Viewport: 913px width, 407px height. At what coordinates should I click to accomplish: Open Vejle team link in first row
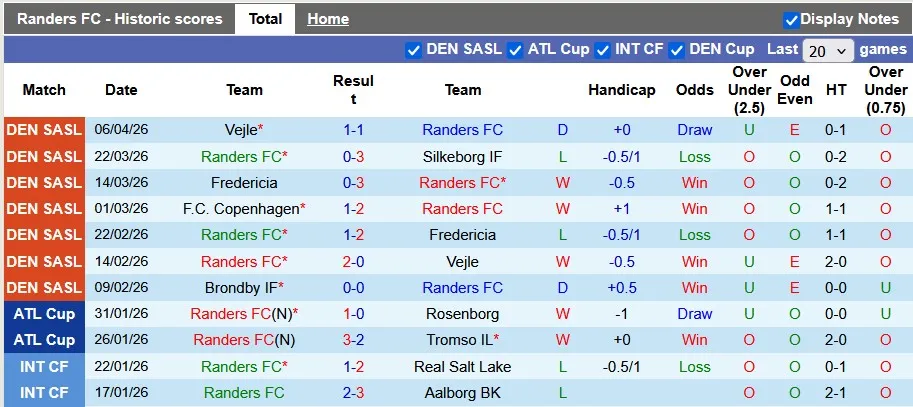pyautogui.click(x=241, y=130)
